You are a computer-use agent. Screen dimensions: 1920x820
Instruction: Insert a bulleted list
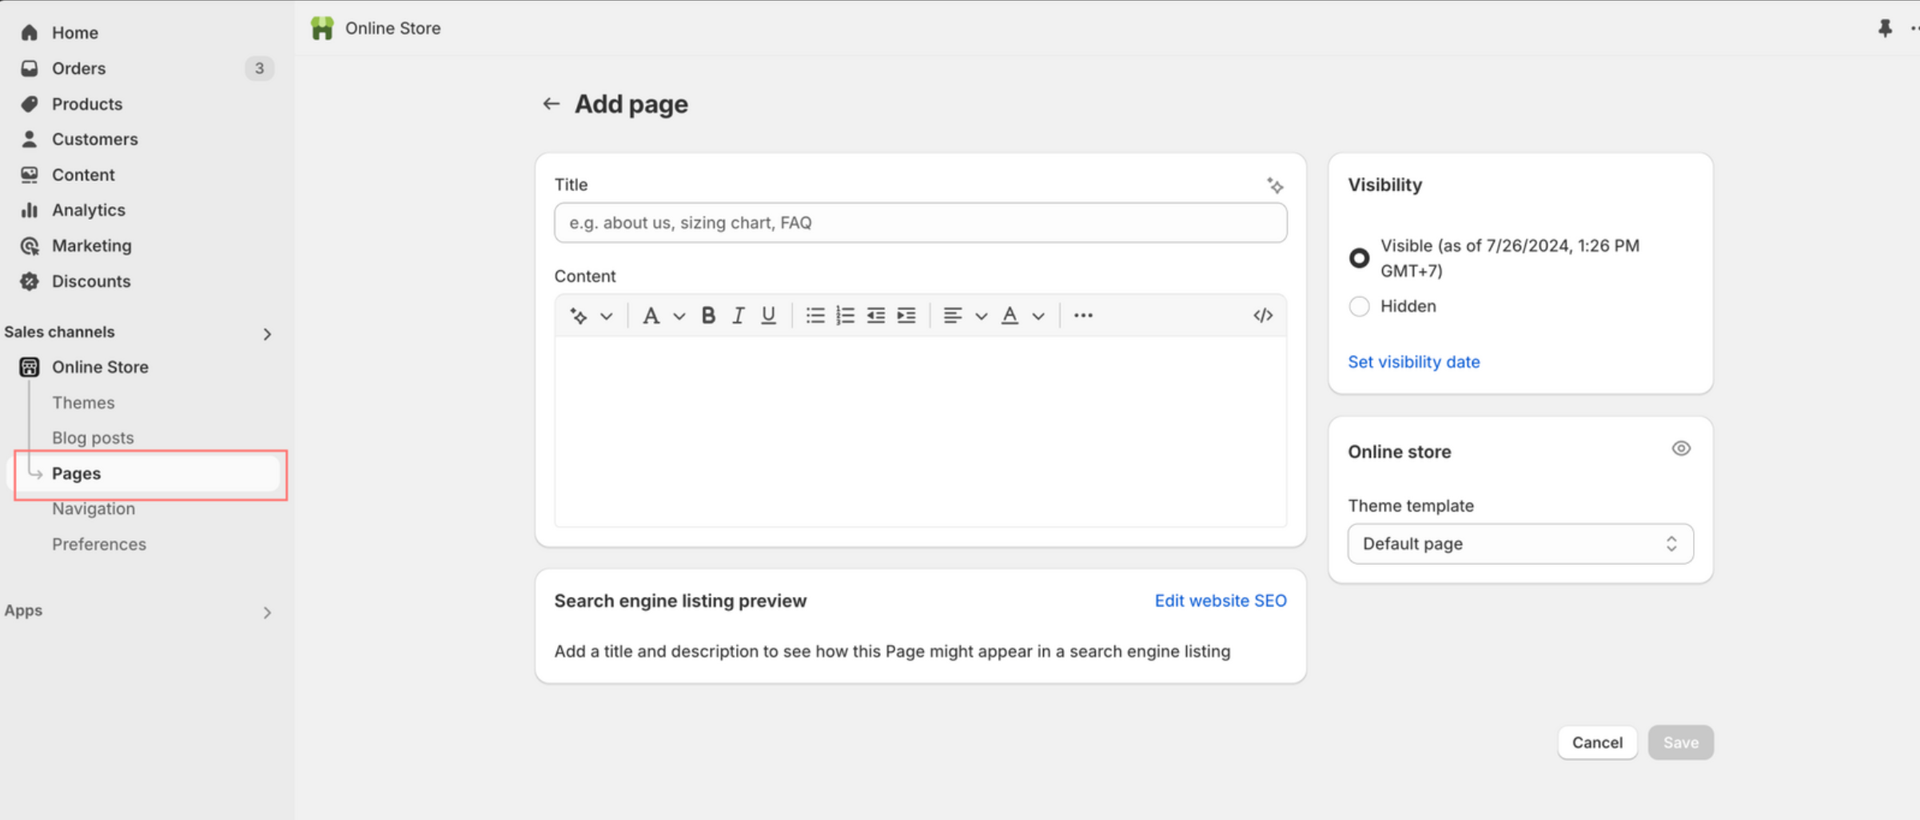point(816,316)
